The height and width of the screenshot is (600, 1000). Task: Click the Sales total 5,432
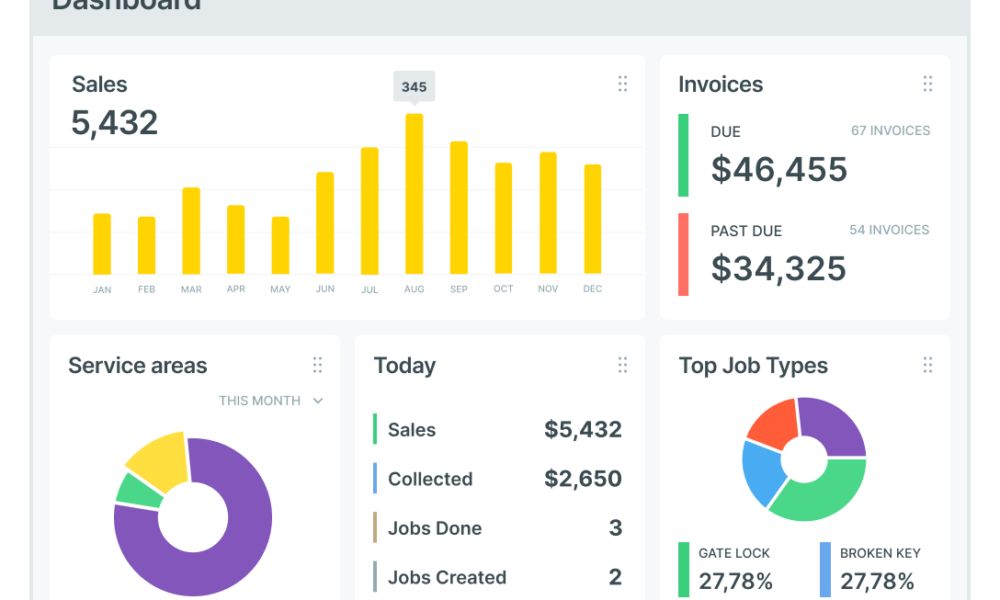coord(114,122)
